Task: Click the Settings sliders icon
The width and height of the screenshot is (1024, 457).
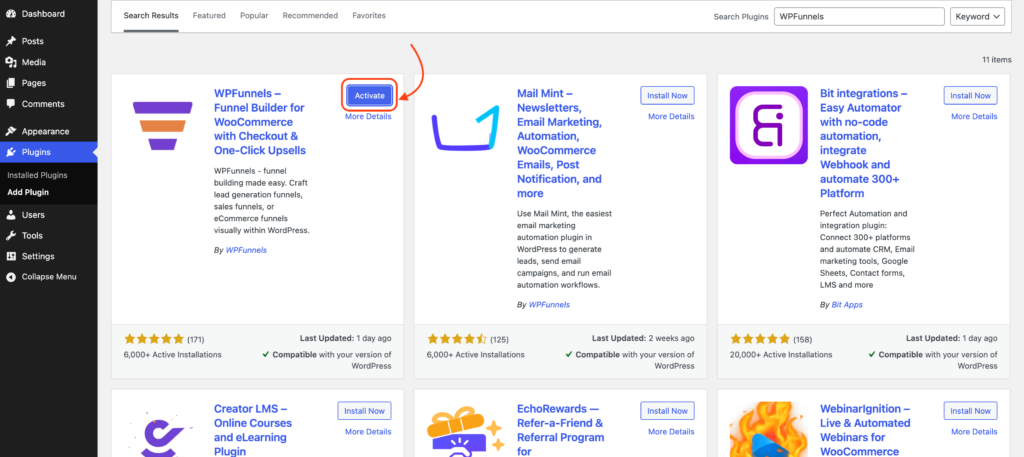Action: 10,256
